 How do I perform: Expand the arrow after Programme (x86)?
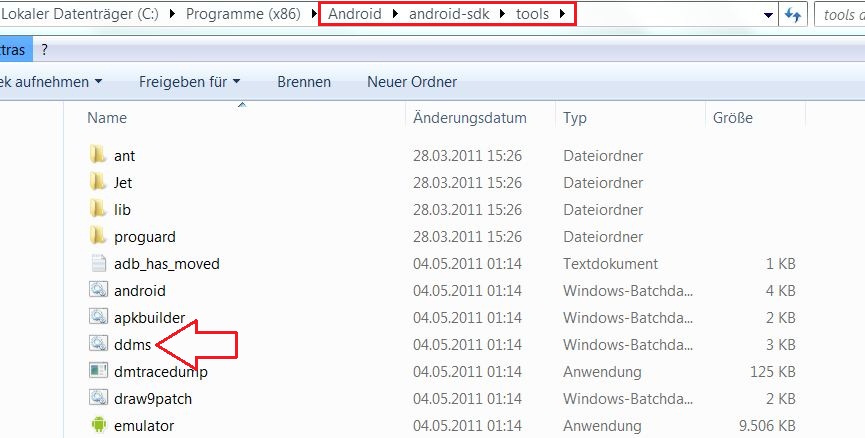click(313, 14)
